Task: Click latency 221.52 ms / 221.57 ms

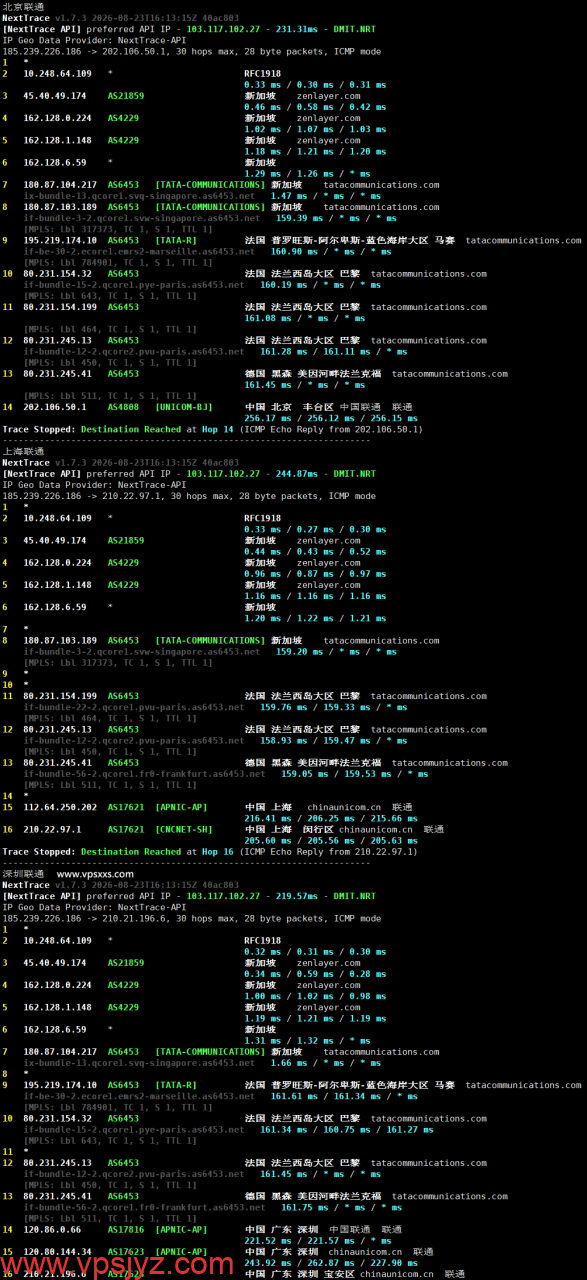Action: pos(299,1240)
